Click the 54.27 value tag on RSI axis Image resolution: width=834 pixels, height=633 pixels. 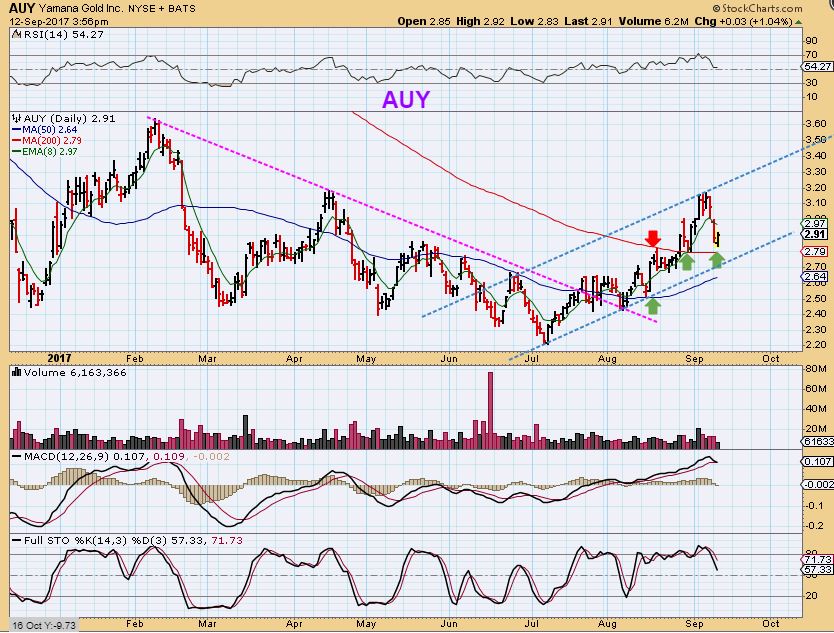coord(818,66)
